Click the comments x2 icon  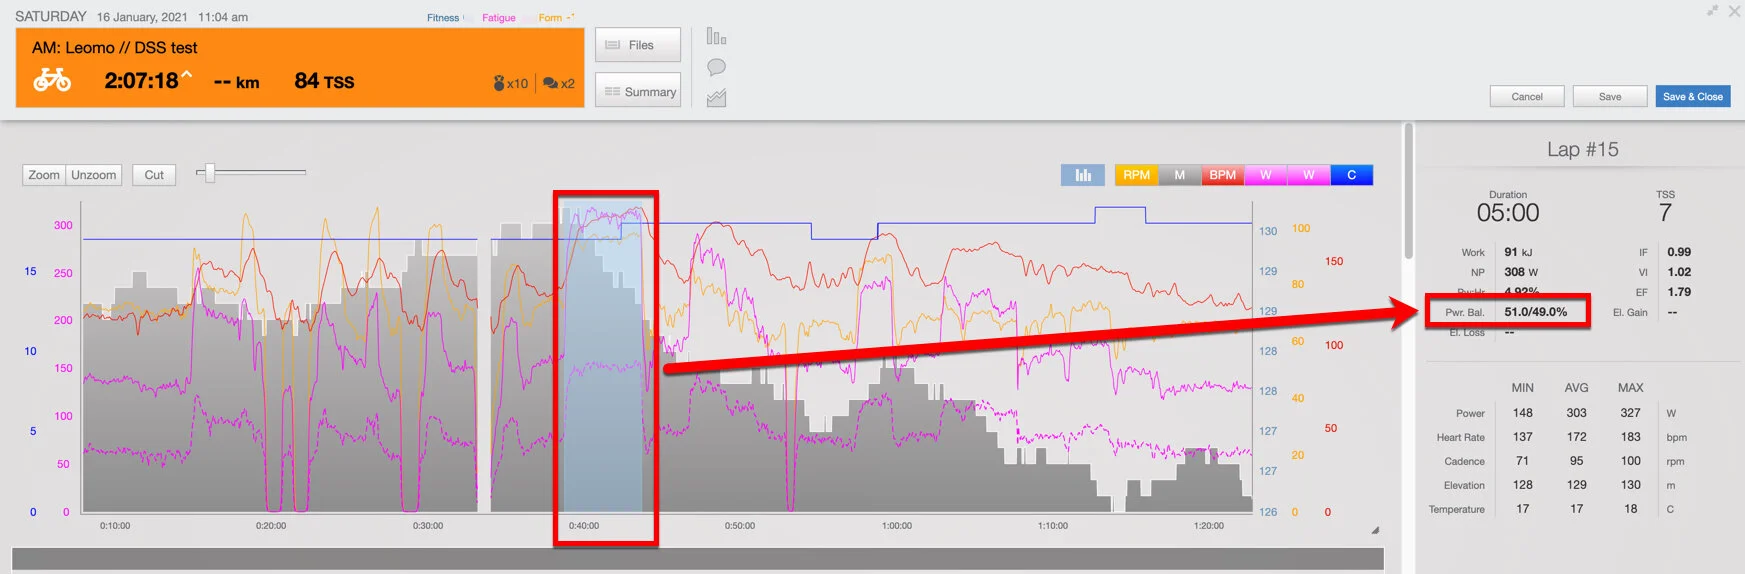tap(559, 83)
